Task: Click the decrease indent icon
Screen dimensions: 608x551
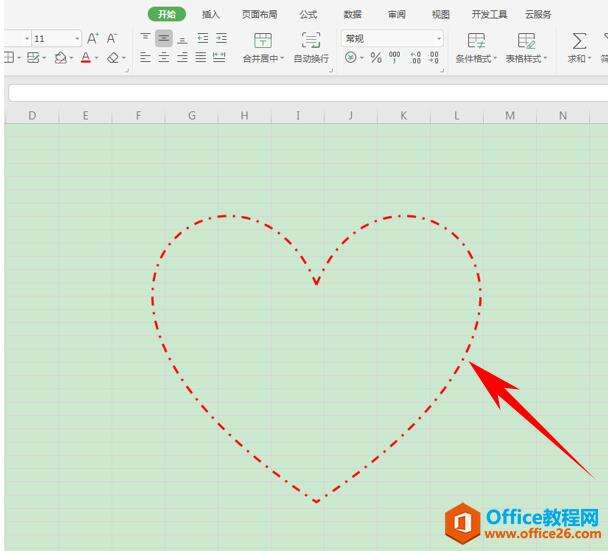Action: coord(202,38)
